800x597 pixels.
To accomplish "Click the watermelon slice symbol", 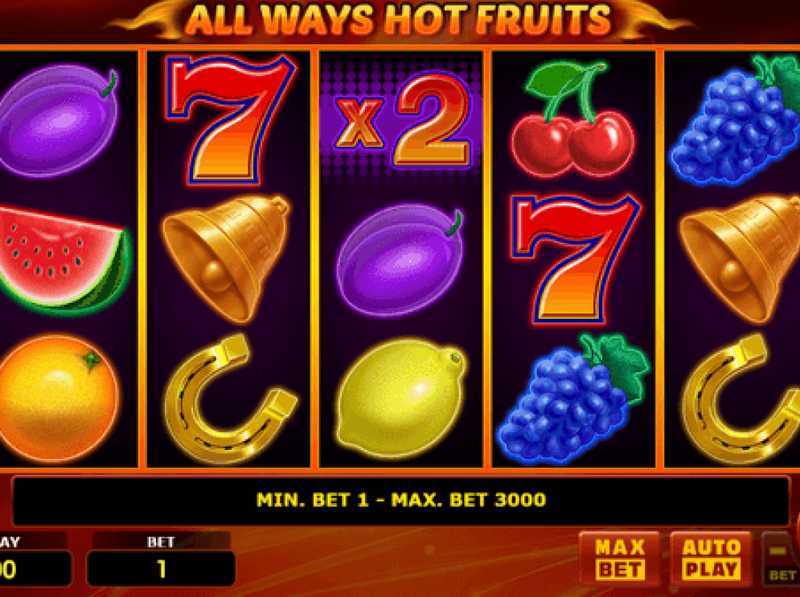I will point(63,259).
